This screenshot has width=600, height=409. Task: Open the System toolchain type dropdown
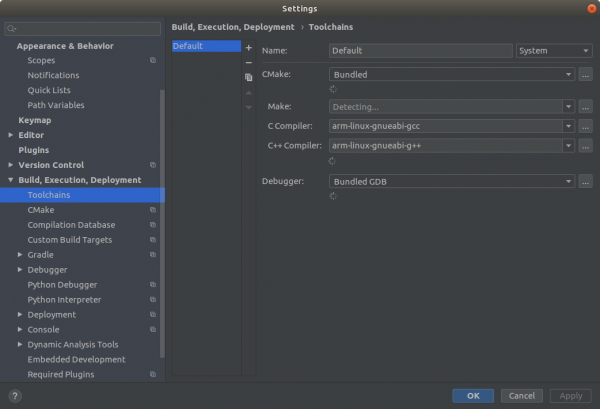click(554, 51)
